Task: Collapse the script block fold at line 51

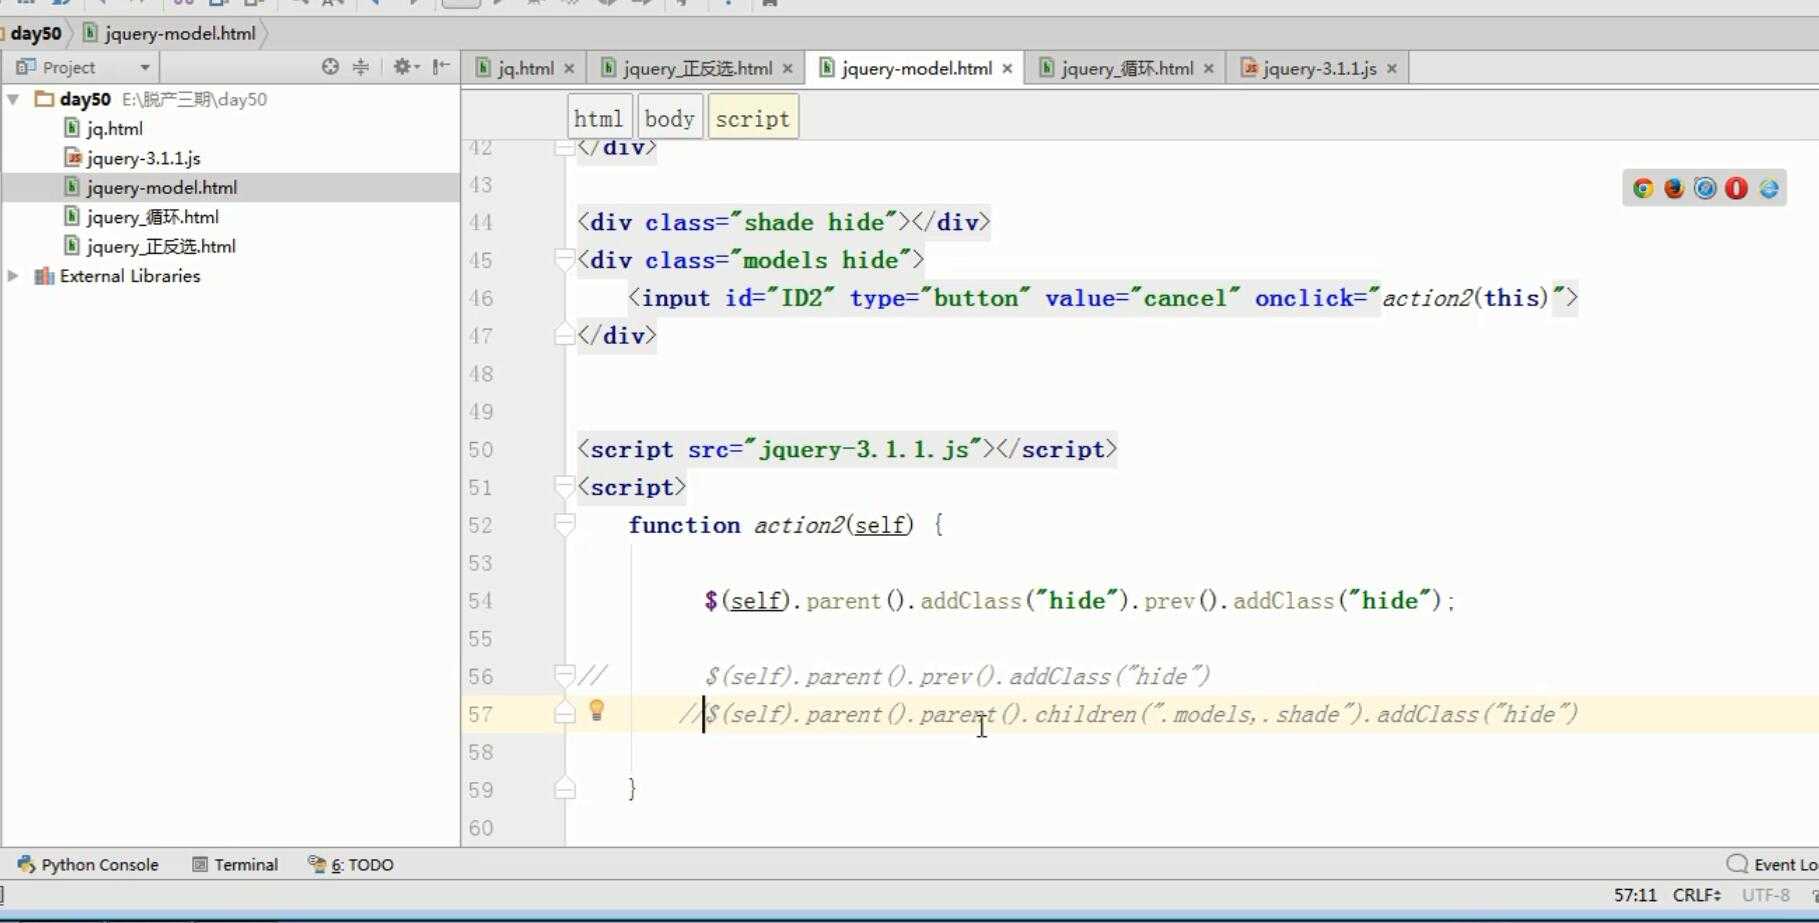Action: pyautogui.click(x=564, y=487)
